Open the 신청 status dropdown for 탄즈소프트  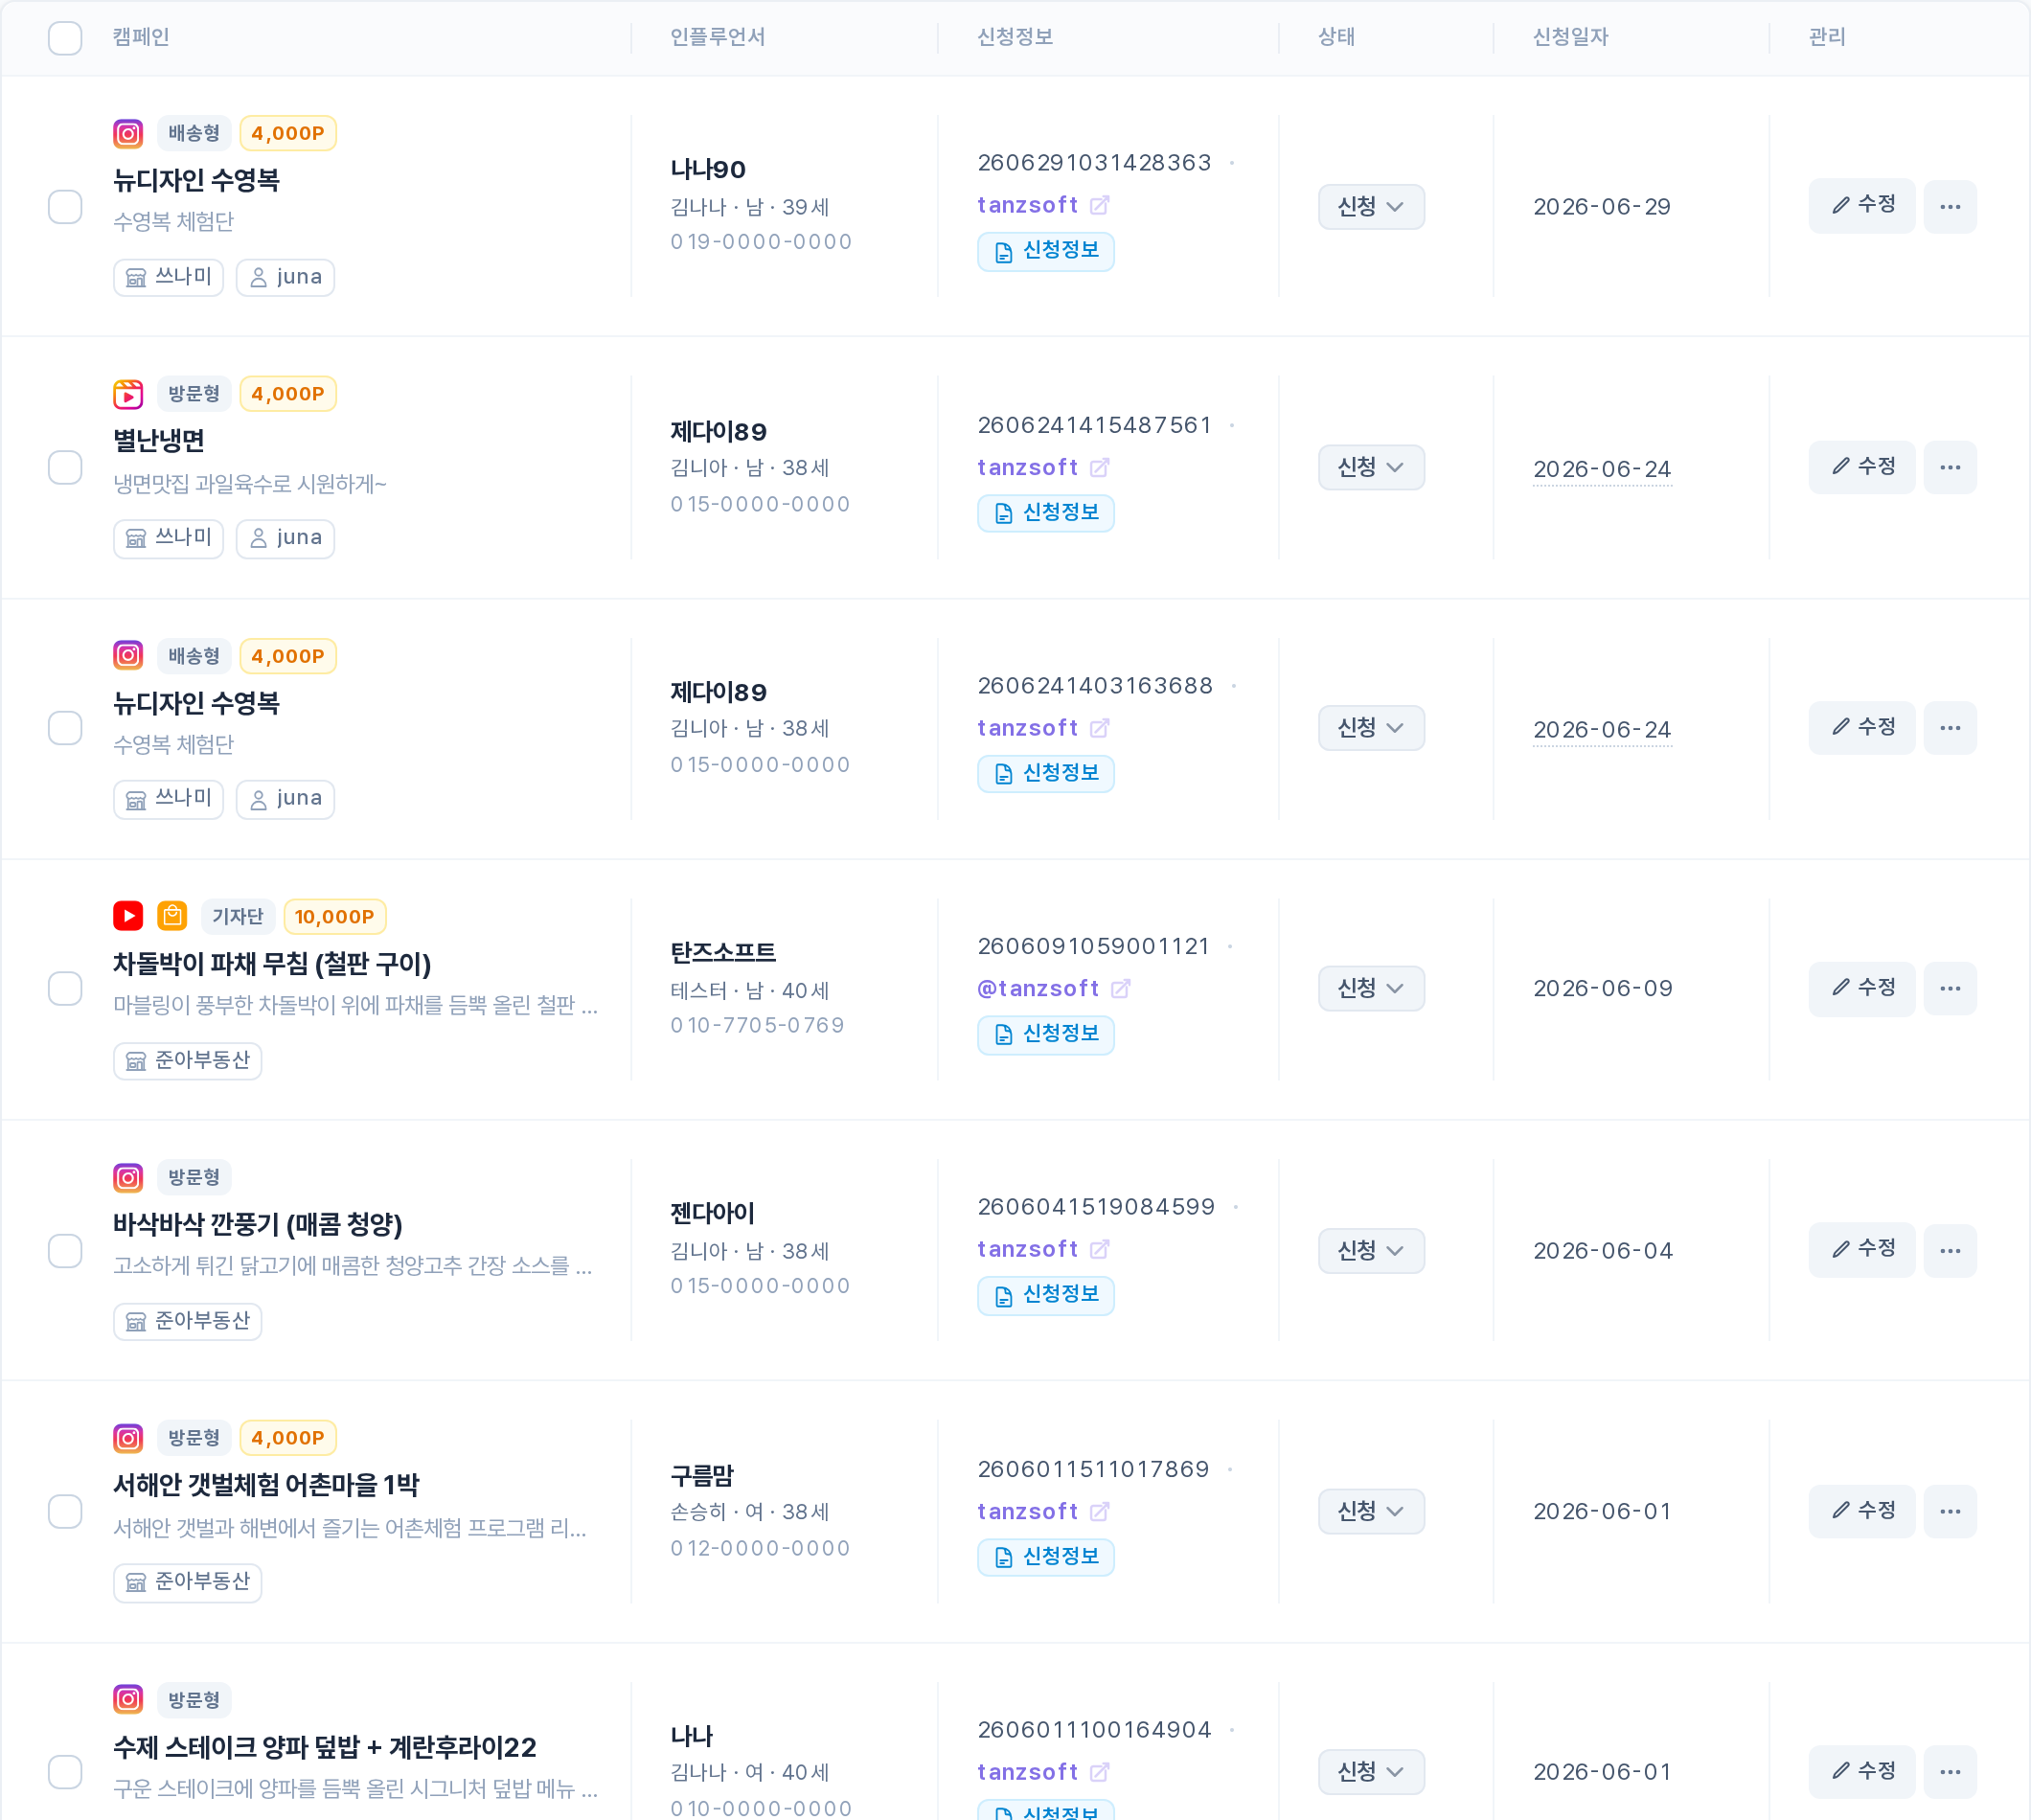(1371, 989)
